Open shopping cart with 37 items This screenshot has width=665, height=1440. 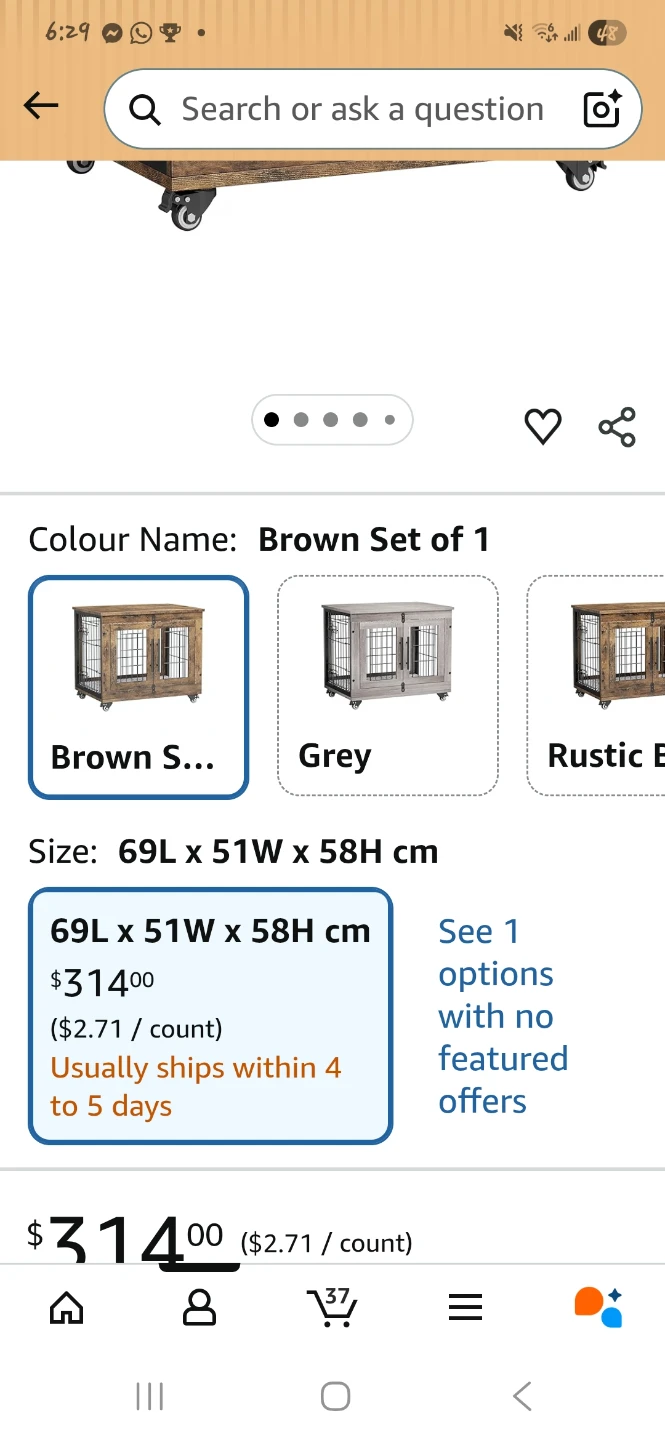[332, 1307]
